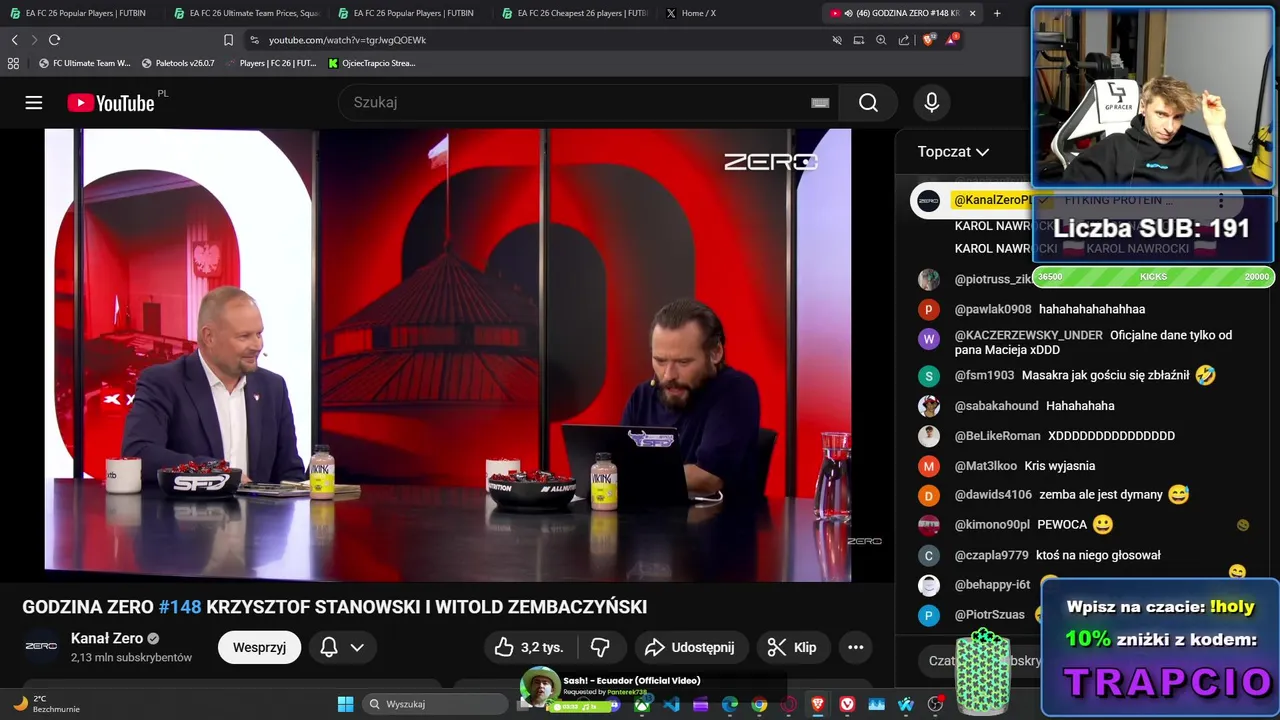Open the site settings icon in address bar
This screenshot has height=720, width=1280.
[x=254, y=40]
